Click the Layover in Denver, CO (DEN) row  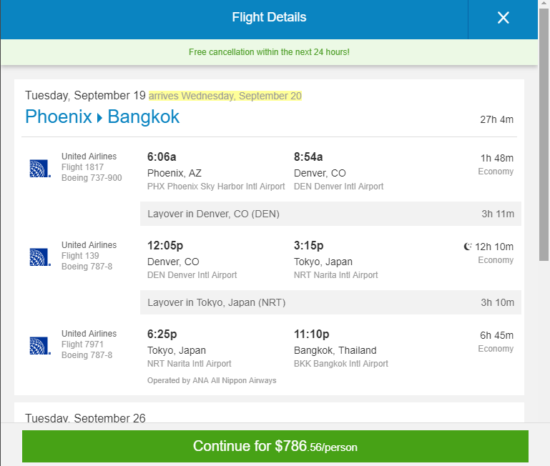330,214
